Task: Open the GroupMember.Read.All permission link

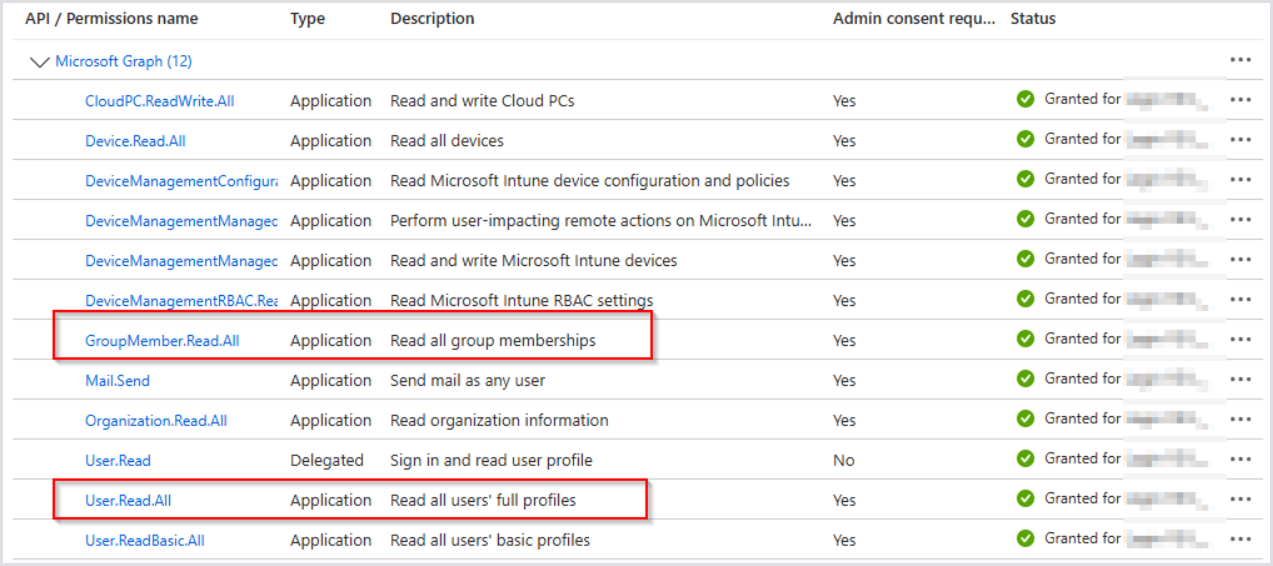Action: pos(162,341)
